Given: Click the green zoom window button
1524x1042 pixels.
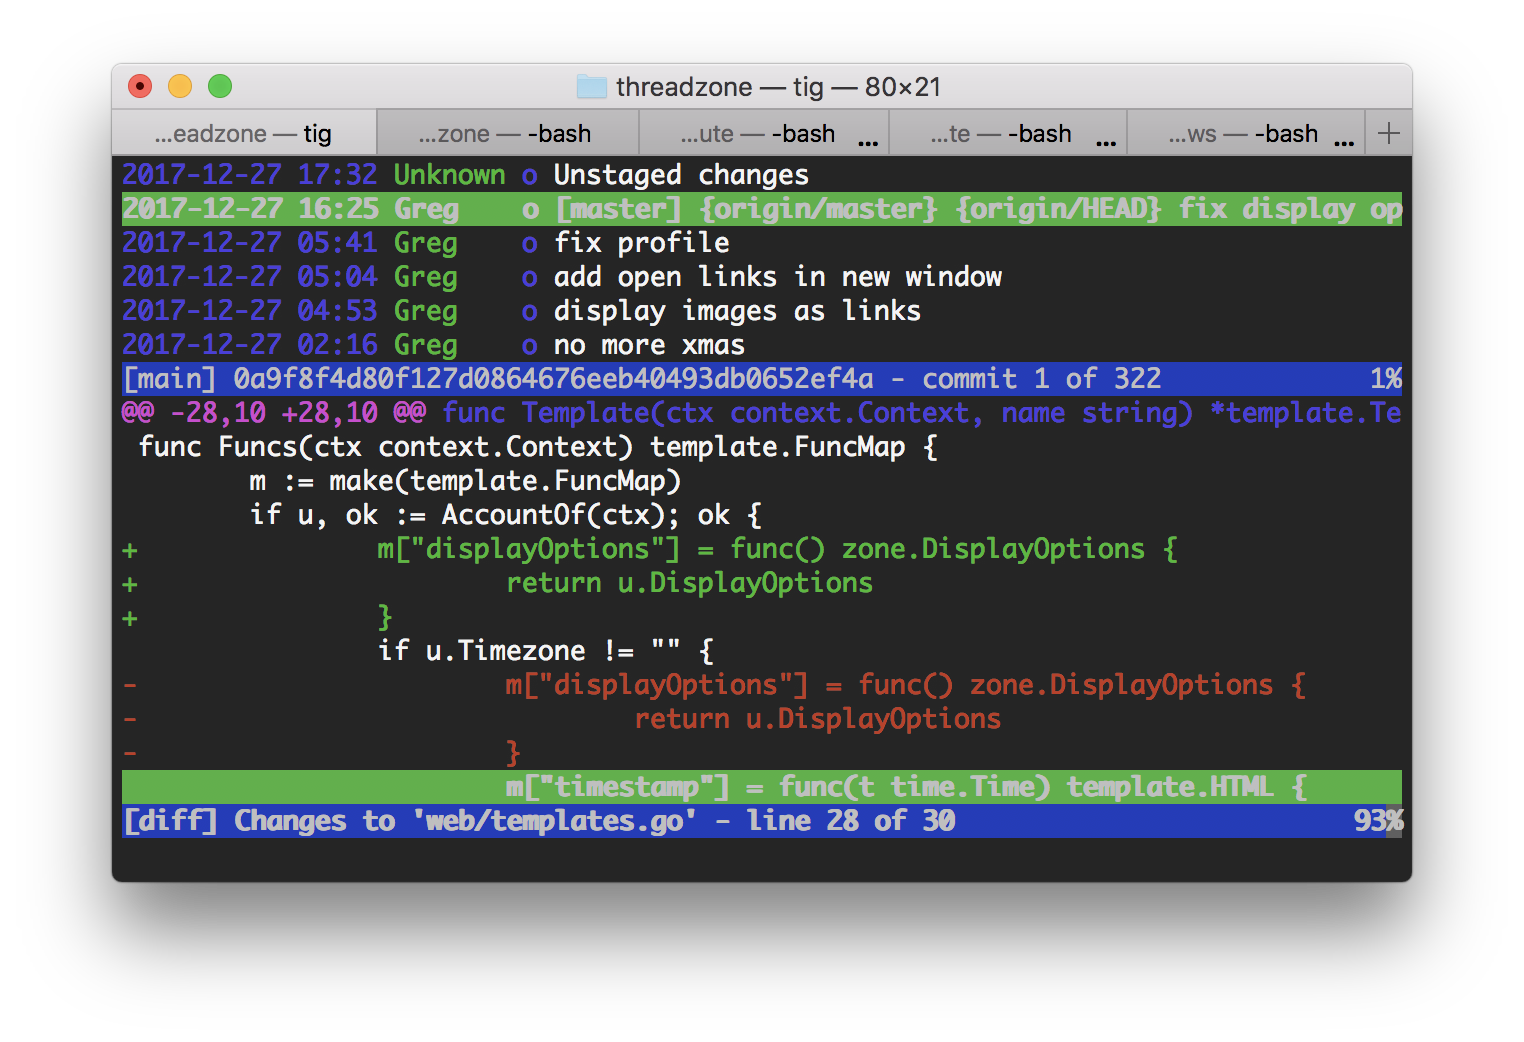Looking at the screenshot, I should [x=220, y=87].
